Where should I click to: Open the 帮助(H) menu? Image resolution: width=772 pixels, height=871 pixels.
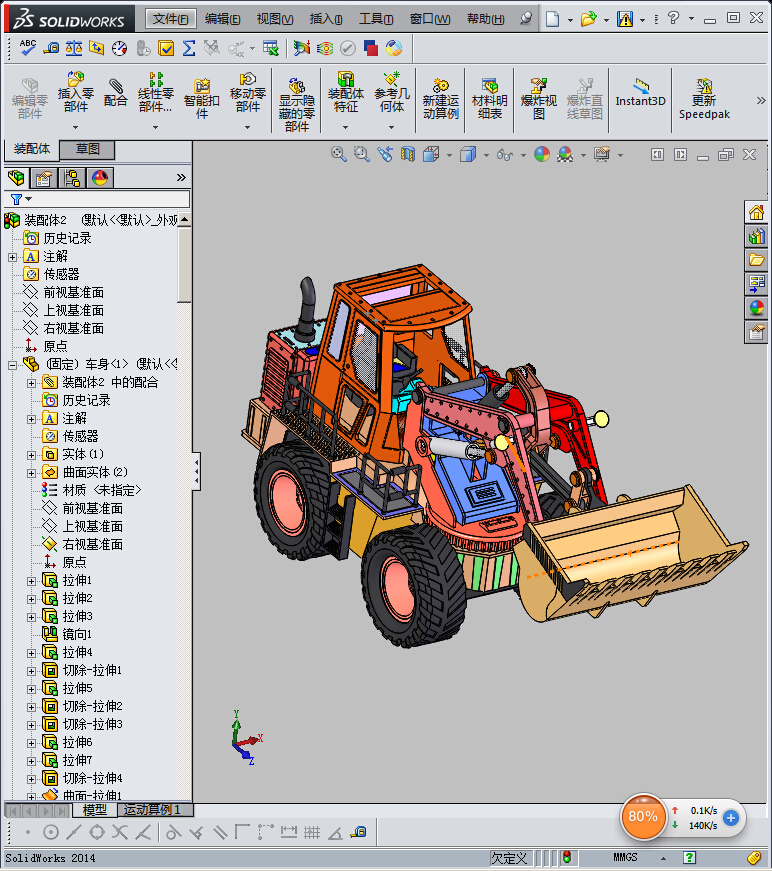click(x=485, y=19)
